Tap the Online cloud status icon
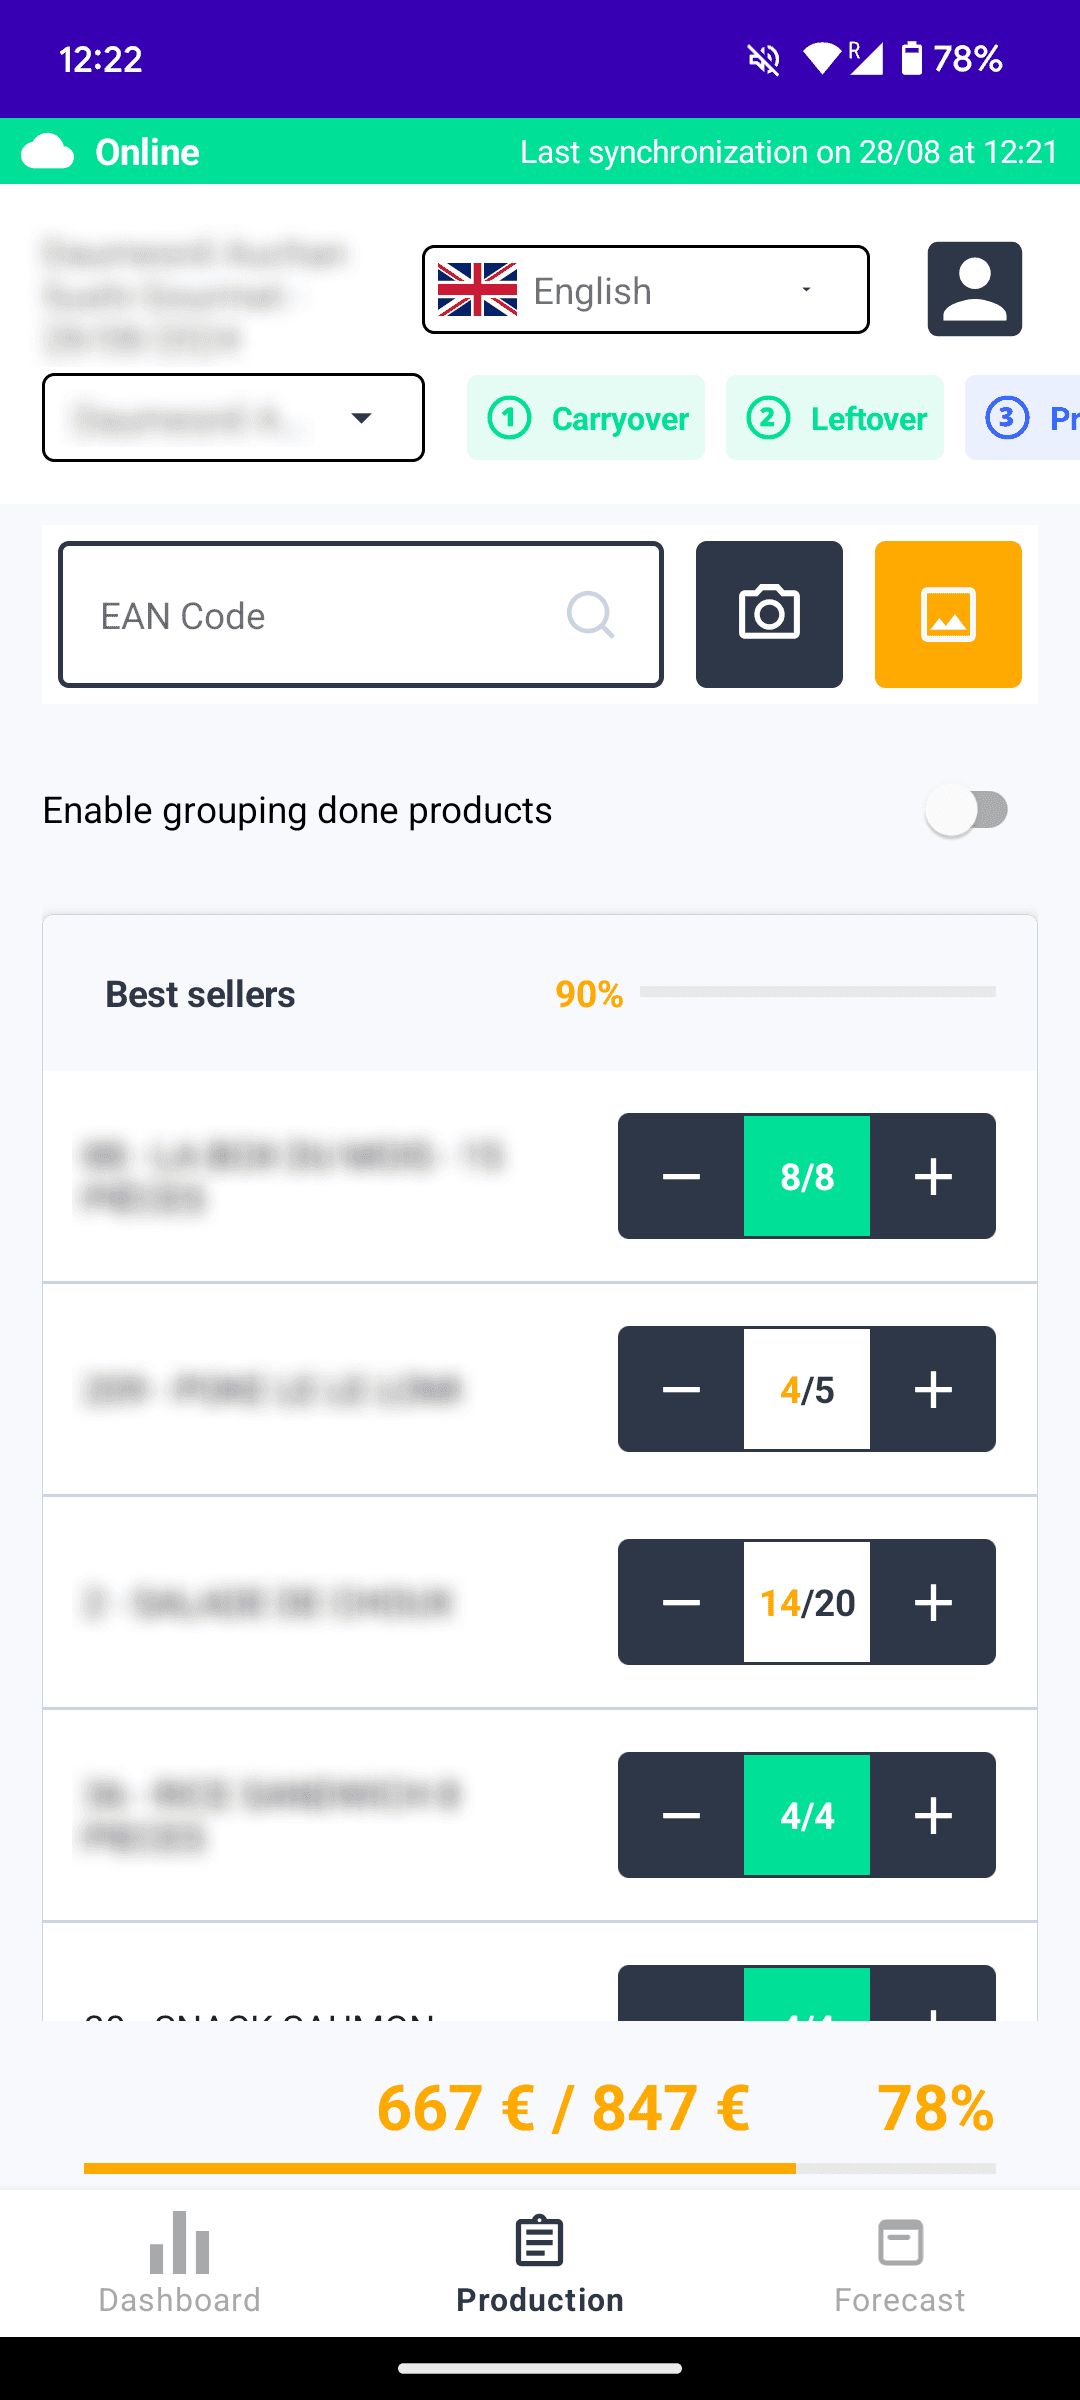1080x2400 pixels. (x=48, y=152)
